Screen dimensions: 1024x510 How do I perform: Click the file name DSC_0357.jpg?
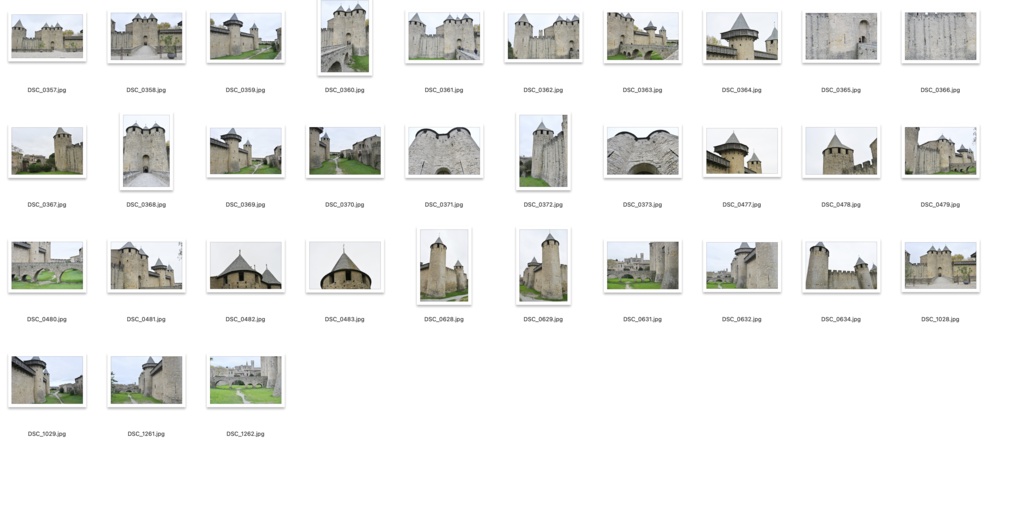47,90
